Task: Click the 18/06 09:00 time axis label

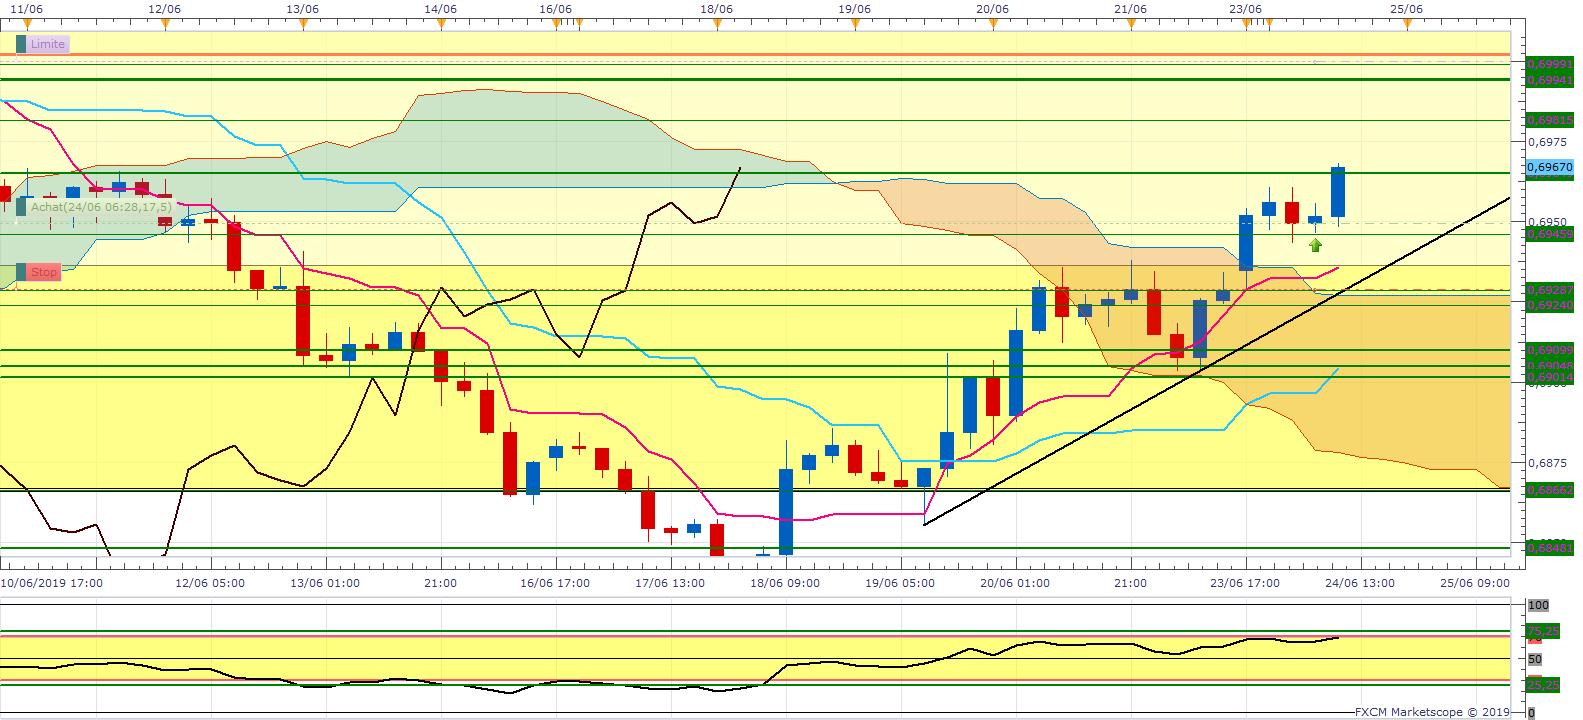Action: click(784, 583)
